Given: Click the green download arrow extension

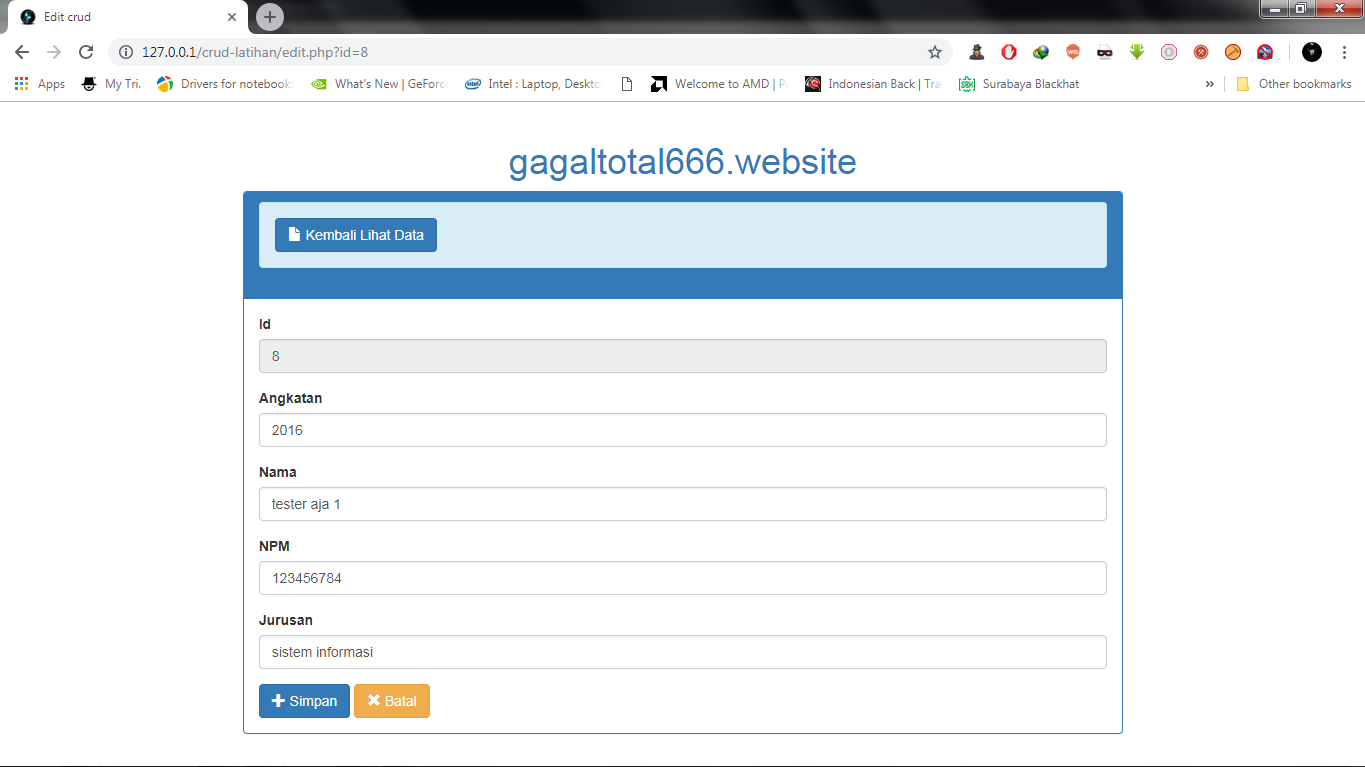Looking at the screenshot, I should click(x=1137, y=52).
